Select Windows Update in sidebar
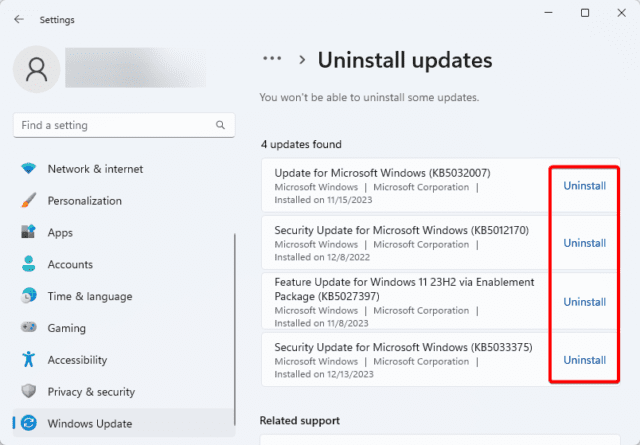This screenshot has width=640, height=445. [124, 423]
